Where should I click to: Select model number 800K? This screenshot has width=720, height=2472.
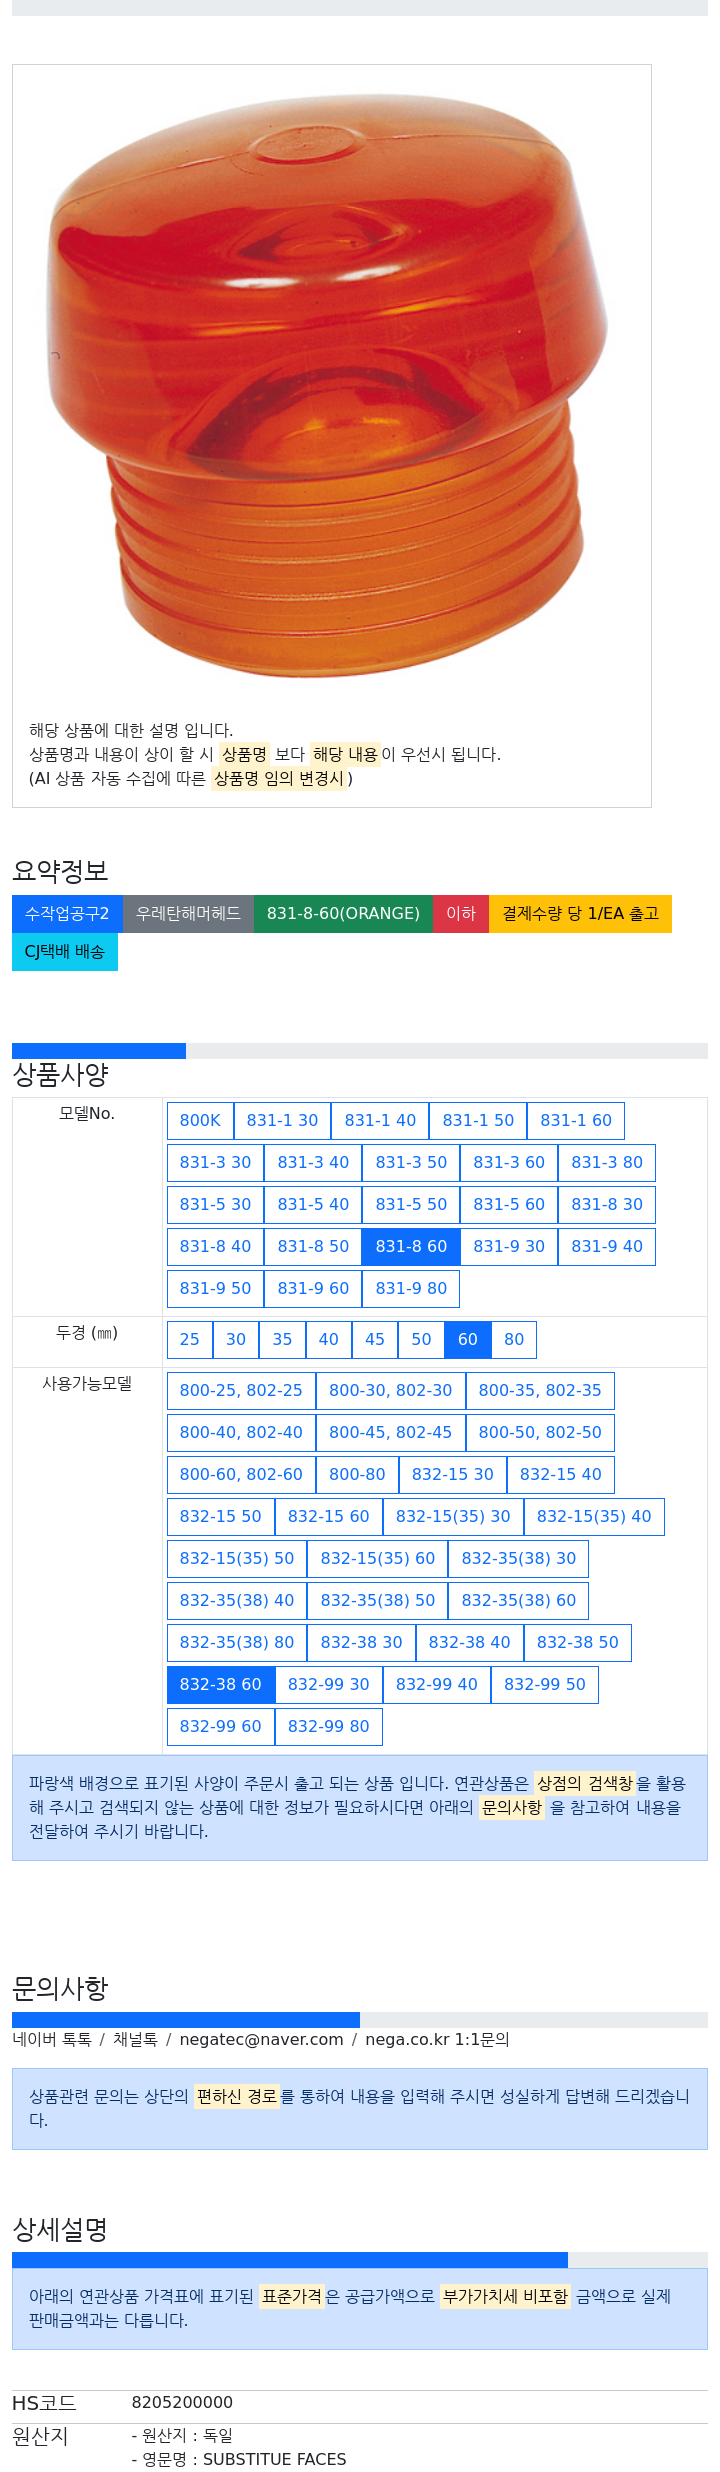coord(200,1120)
